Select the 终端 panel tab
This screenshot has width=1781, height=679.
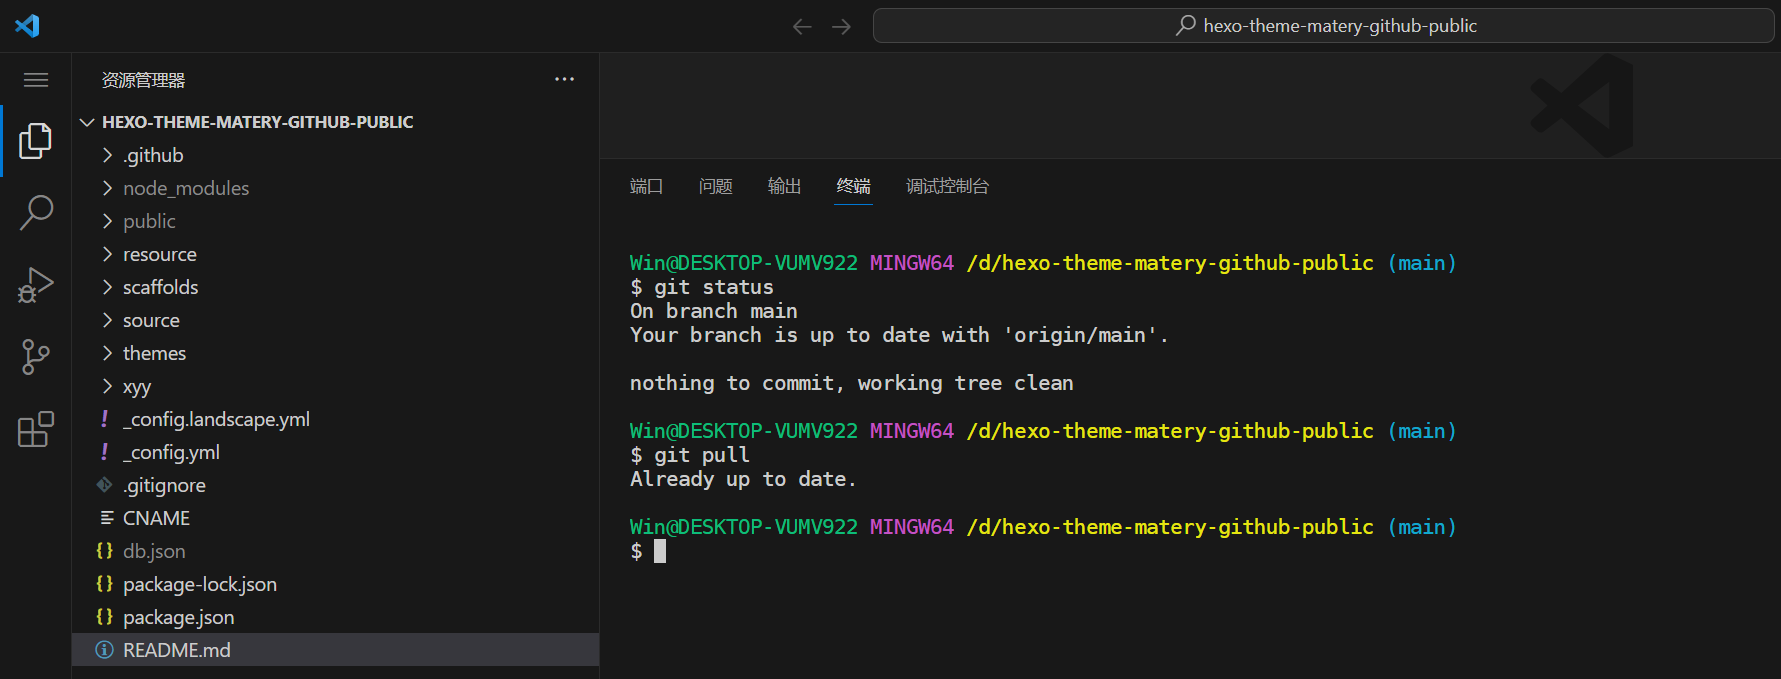[x=853, y=186]
